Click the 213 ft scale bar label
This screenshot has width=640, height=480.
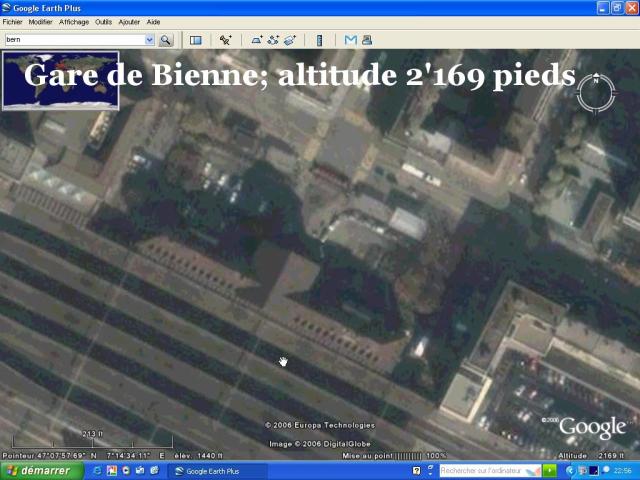pos(92,434)
